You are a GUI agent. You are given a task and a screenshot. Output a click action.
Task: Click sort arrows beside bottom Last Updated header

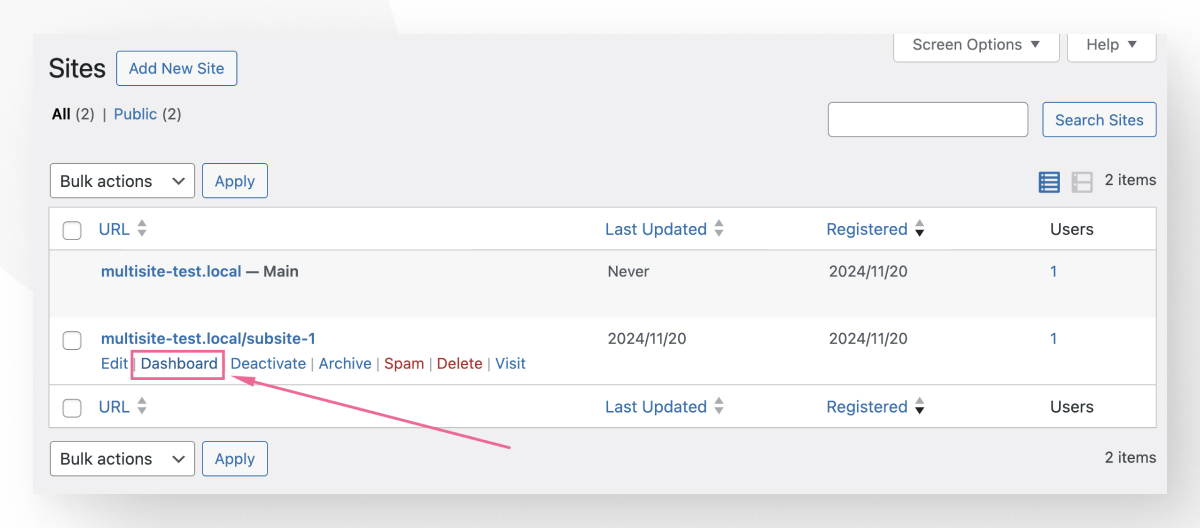719,407
